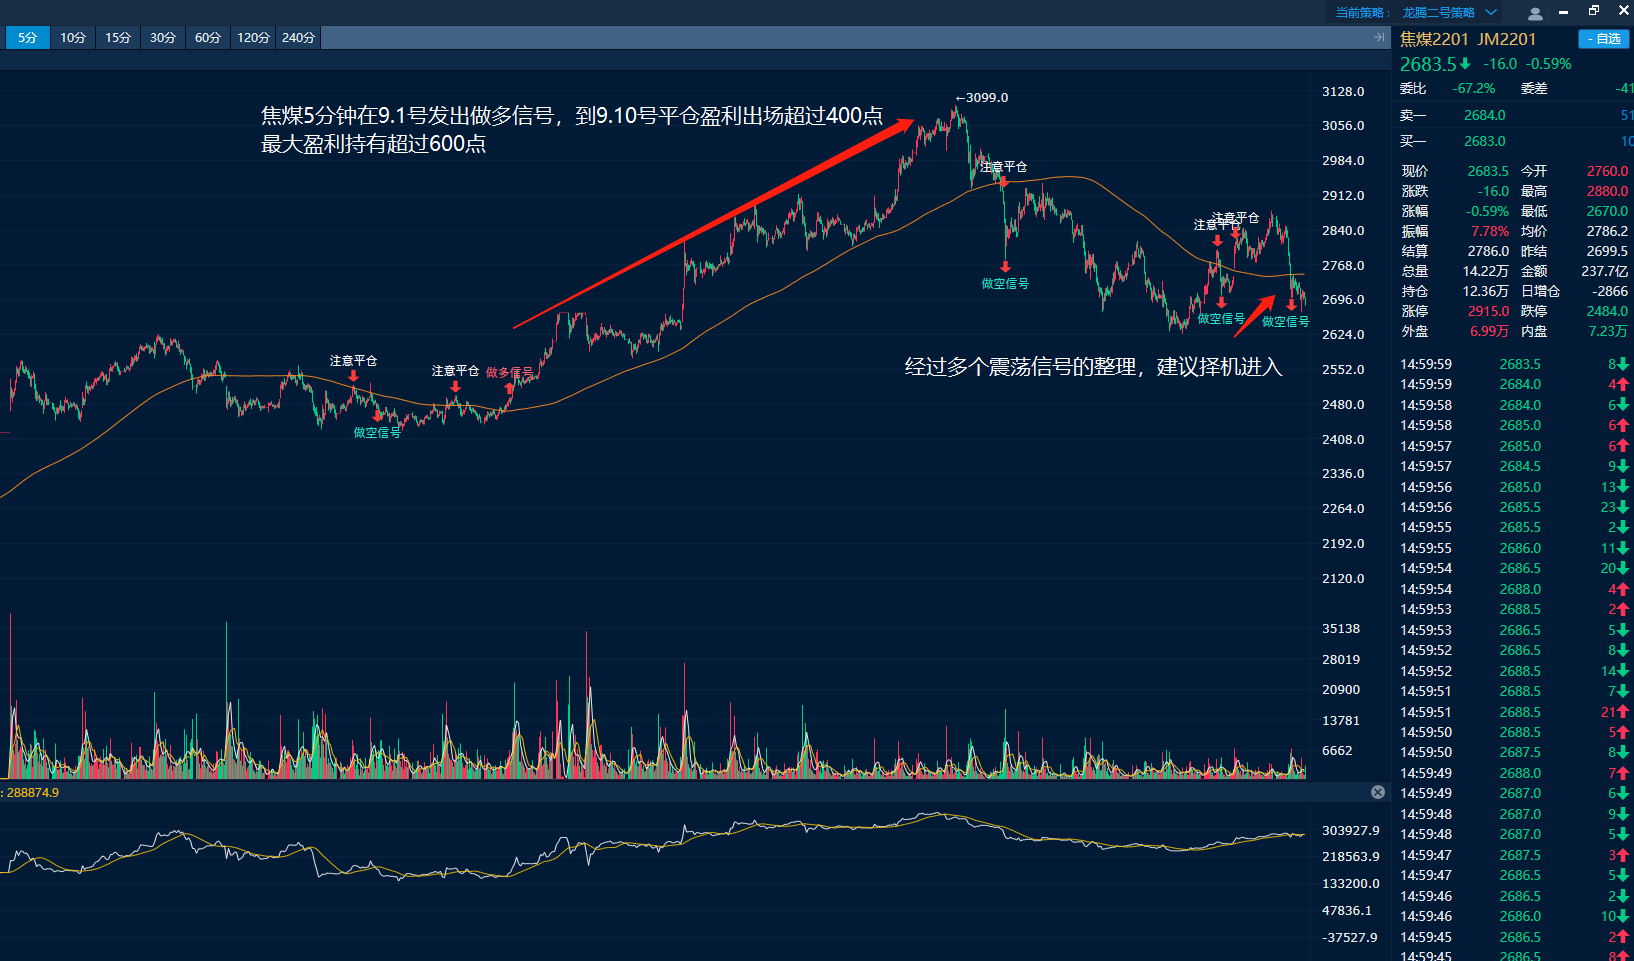
Task: Minimize the trading application window
Action: [x=1563, y=12]
